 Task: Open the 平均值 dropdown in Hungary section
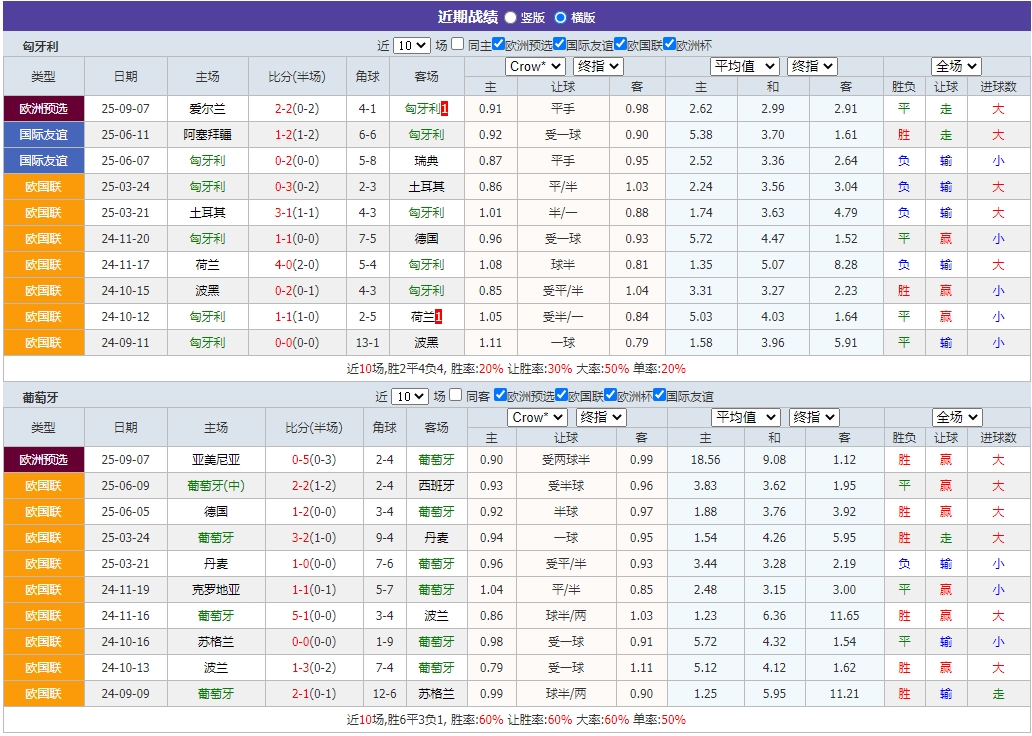tap(745, 66)
